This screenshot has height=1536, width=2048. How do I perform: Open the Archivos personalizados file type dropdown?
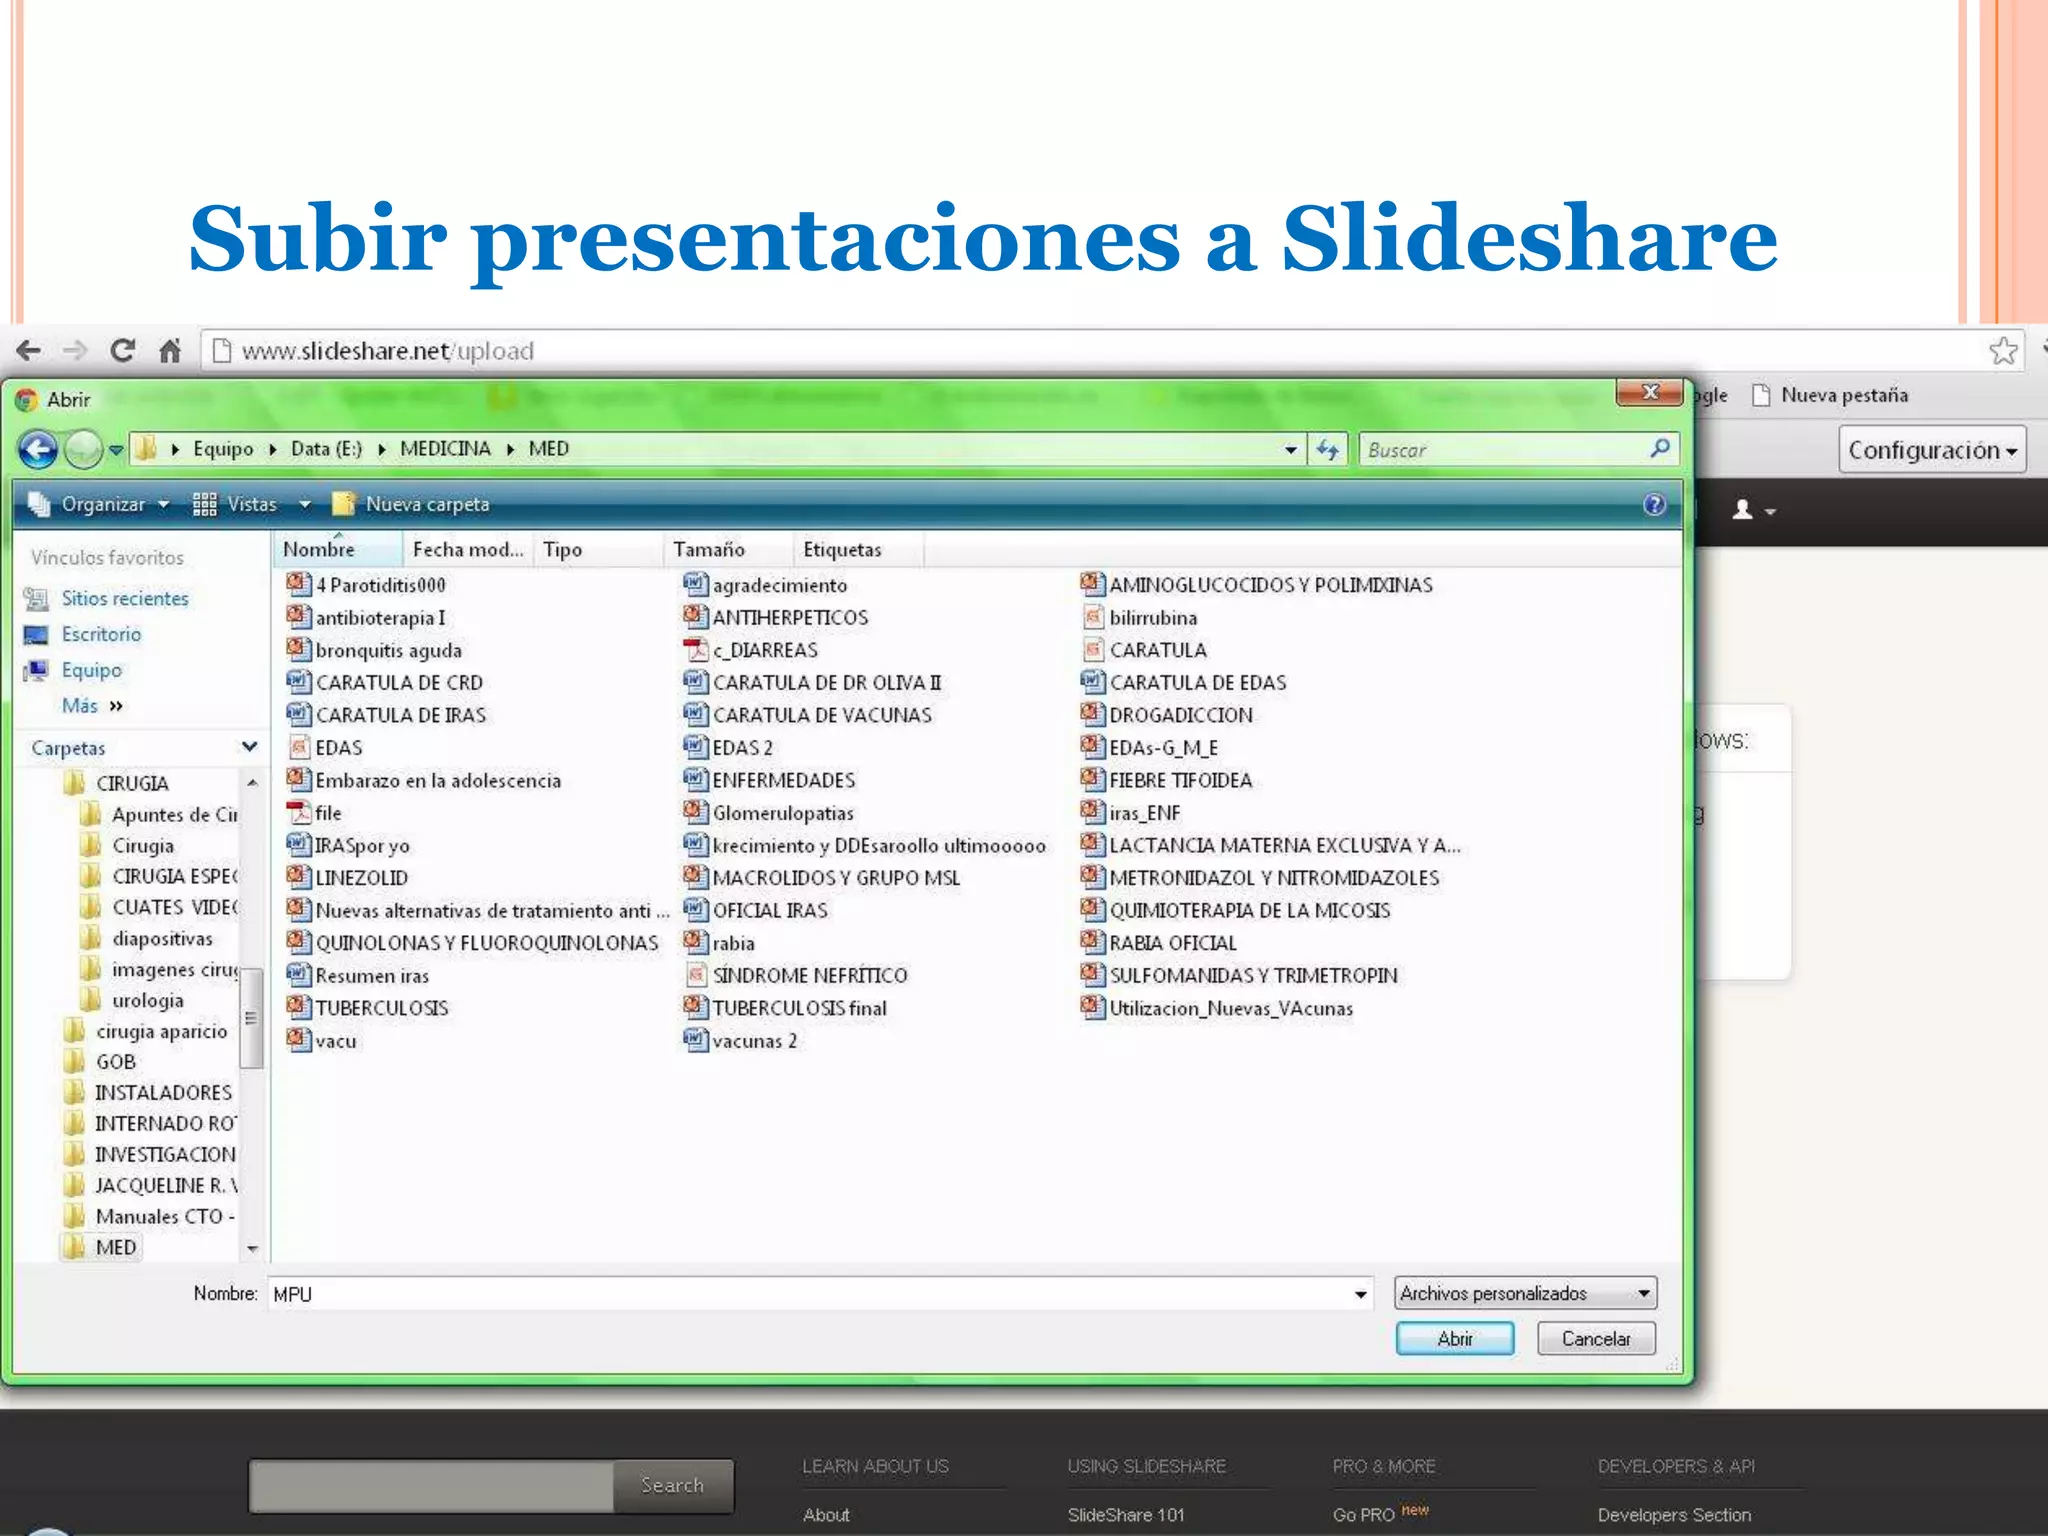pyautogui.click(x=1525, y=1293)
